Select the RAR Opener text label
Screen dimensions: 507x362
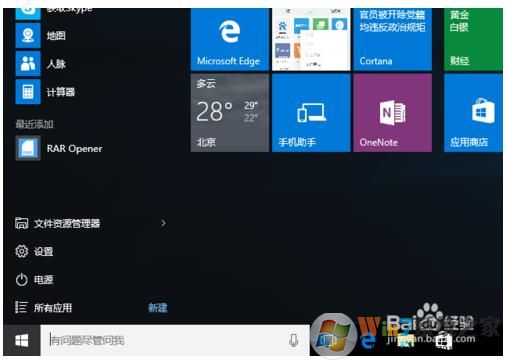click(74, 149)
